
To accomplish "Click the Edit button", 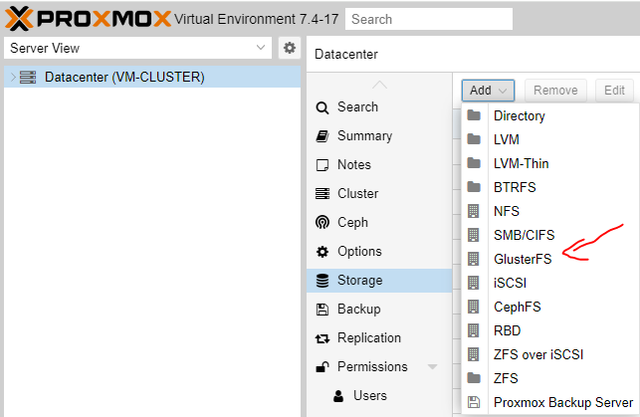I will click(614, 90).
